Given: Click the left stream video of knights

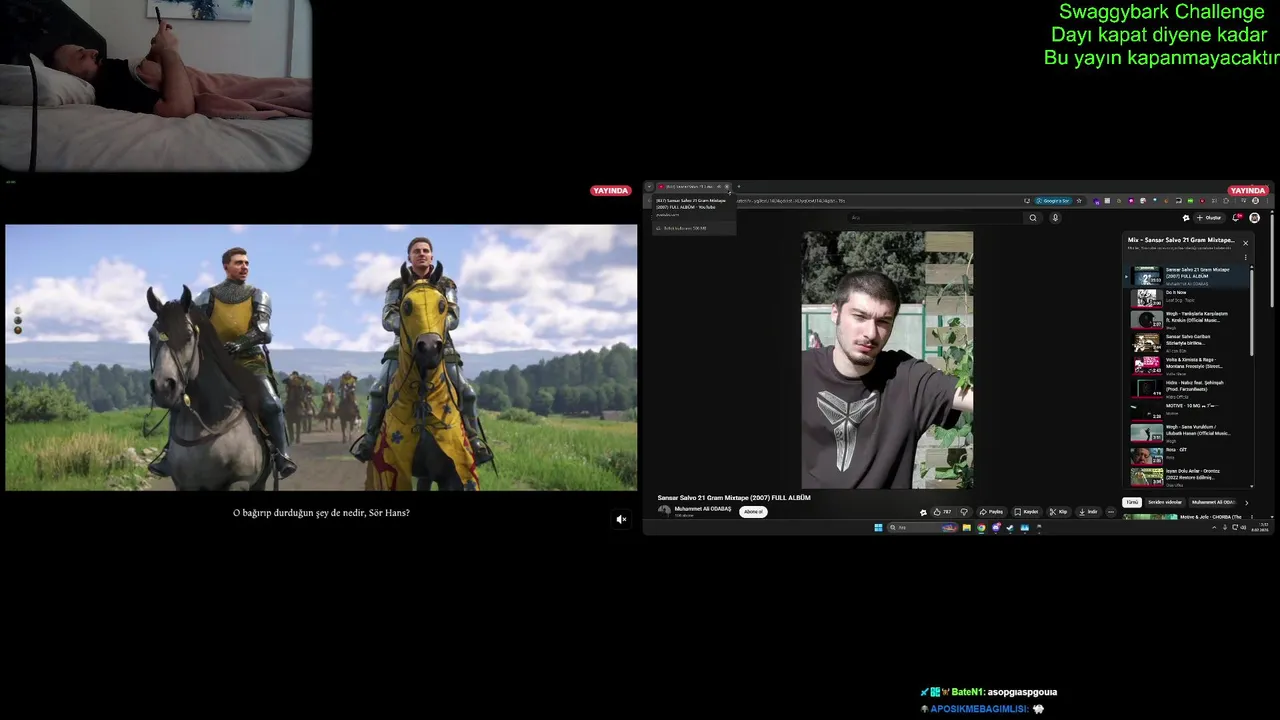Looking at the screenshot, I should pos(321,357).
